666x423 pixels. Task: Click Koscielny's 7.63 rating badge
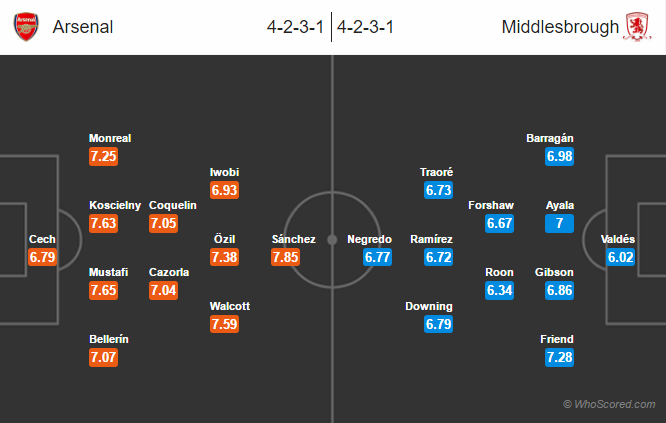click(x=104, y=223)
